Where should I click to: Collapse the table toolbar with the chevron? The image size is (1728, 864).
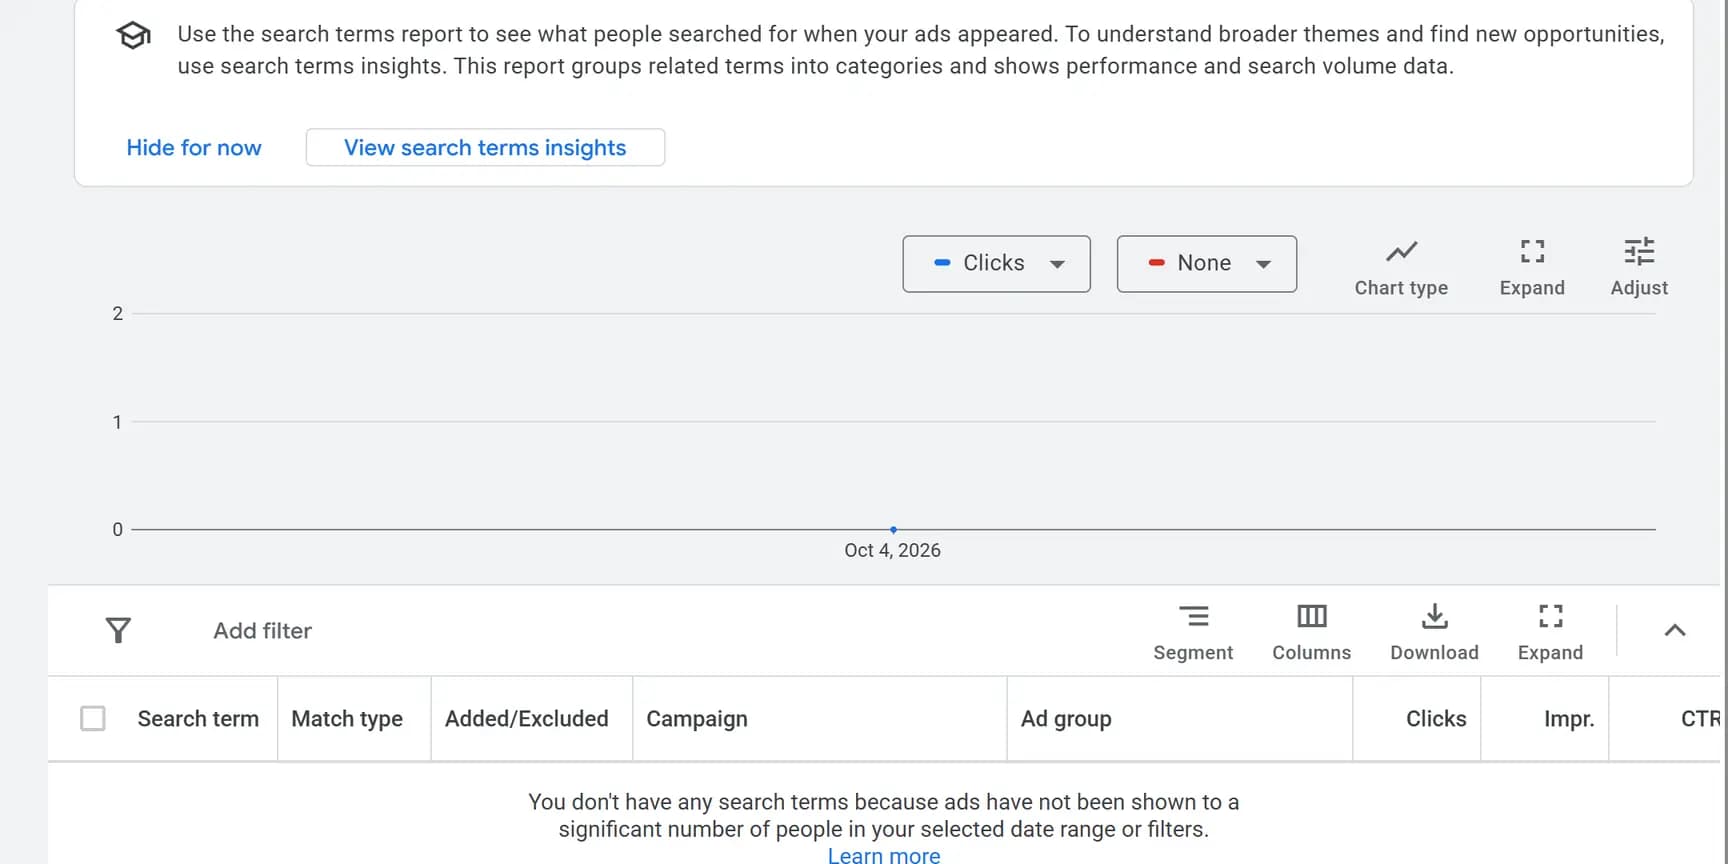tap(1675, 630)
